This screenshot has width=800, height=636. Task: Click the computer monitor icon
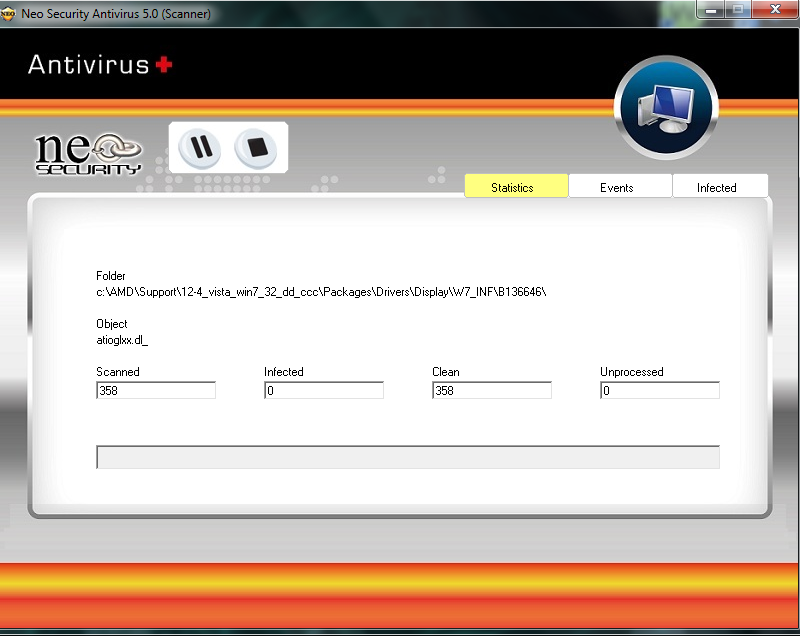(666, 108)
